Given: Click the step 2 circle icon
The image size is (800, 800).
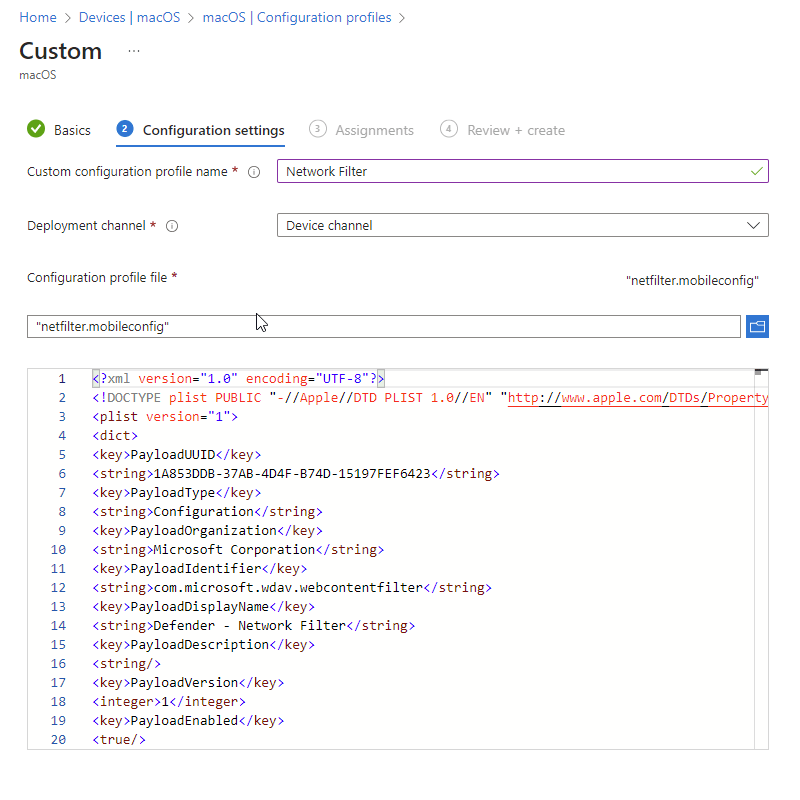Looking at the screenshot, I should (125, 129).
